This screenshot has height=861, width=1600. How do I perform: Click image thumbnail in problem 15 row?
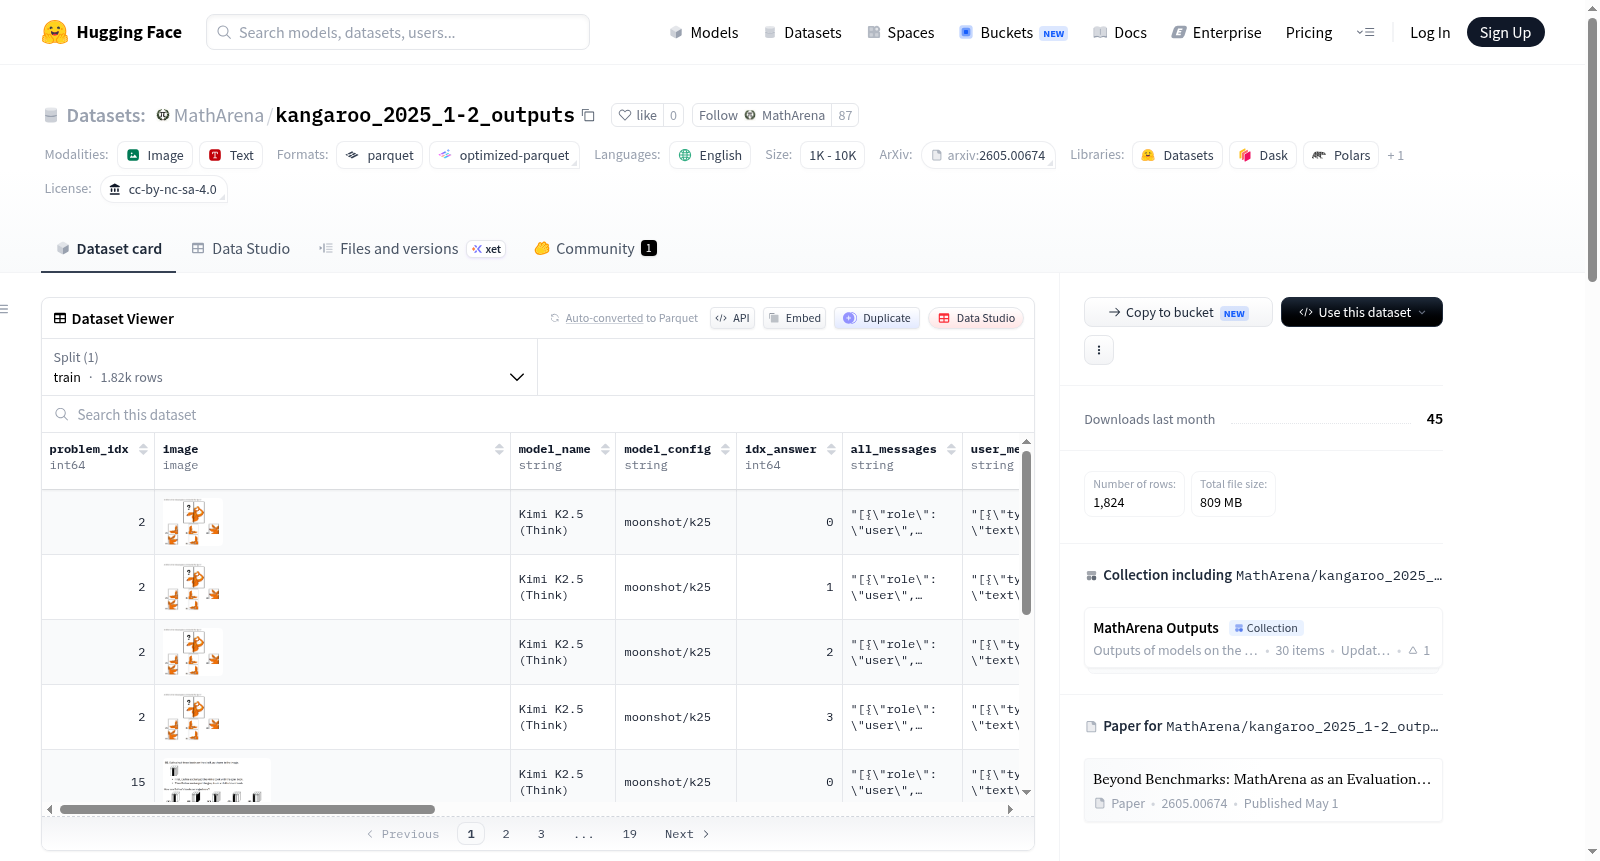[x=217, y=780]
